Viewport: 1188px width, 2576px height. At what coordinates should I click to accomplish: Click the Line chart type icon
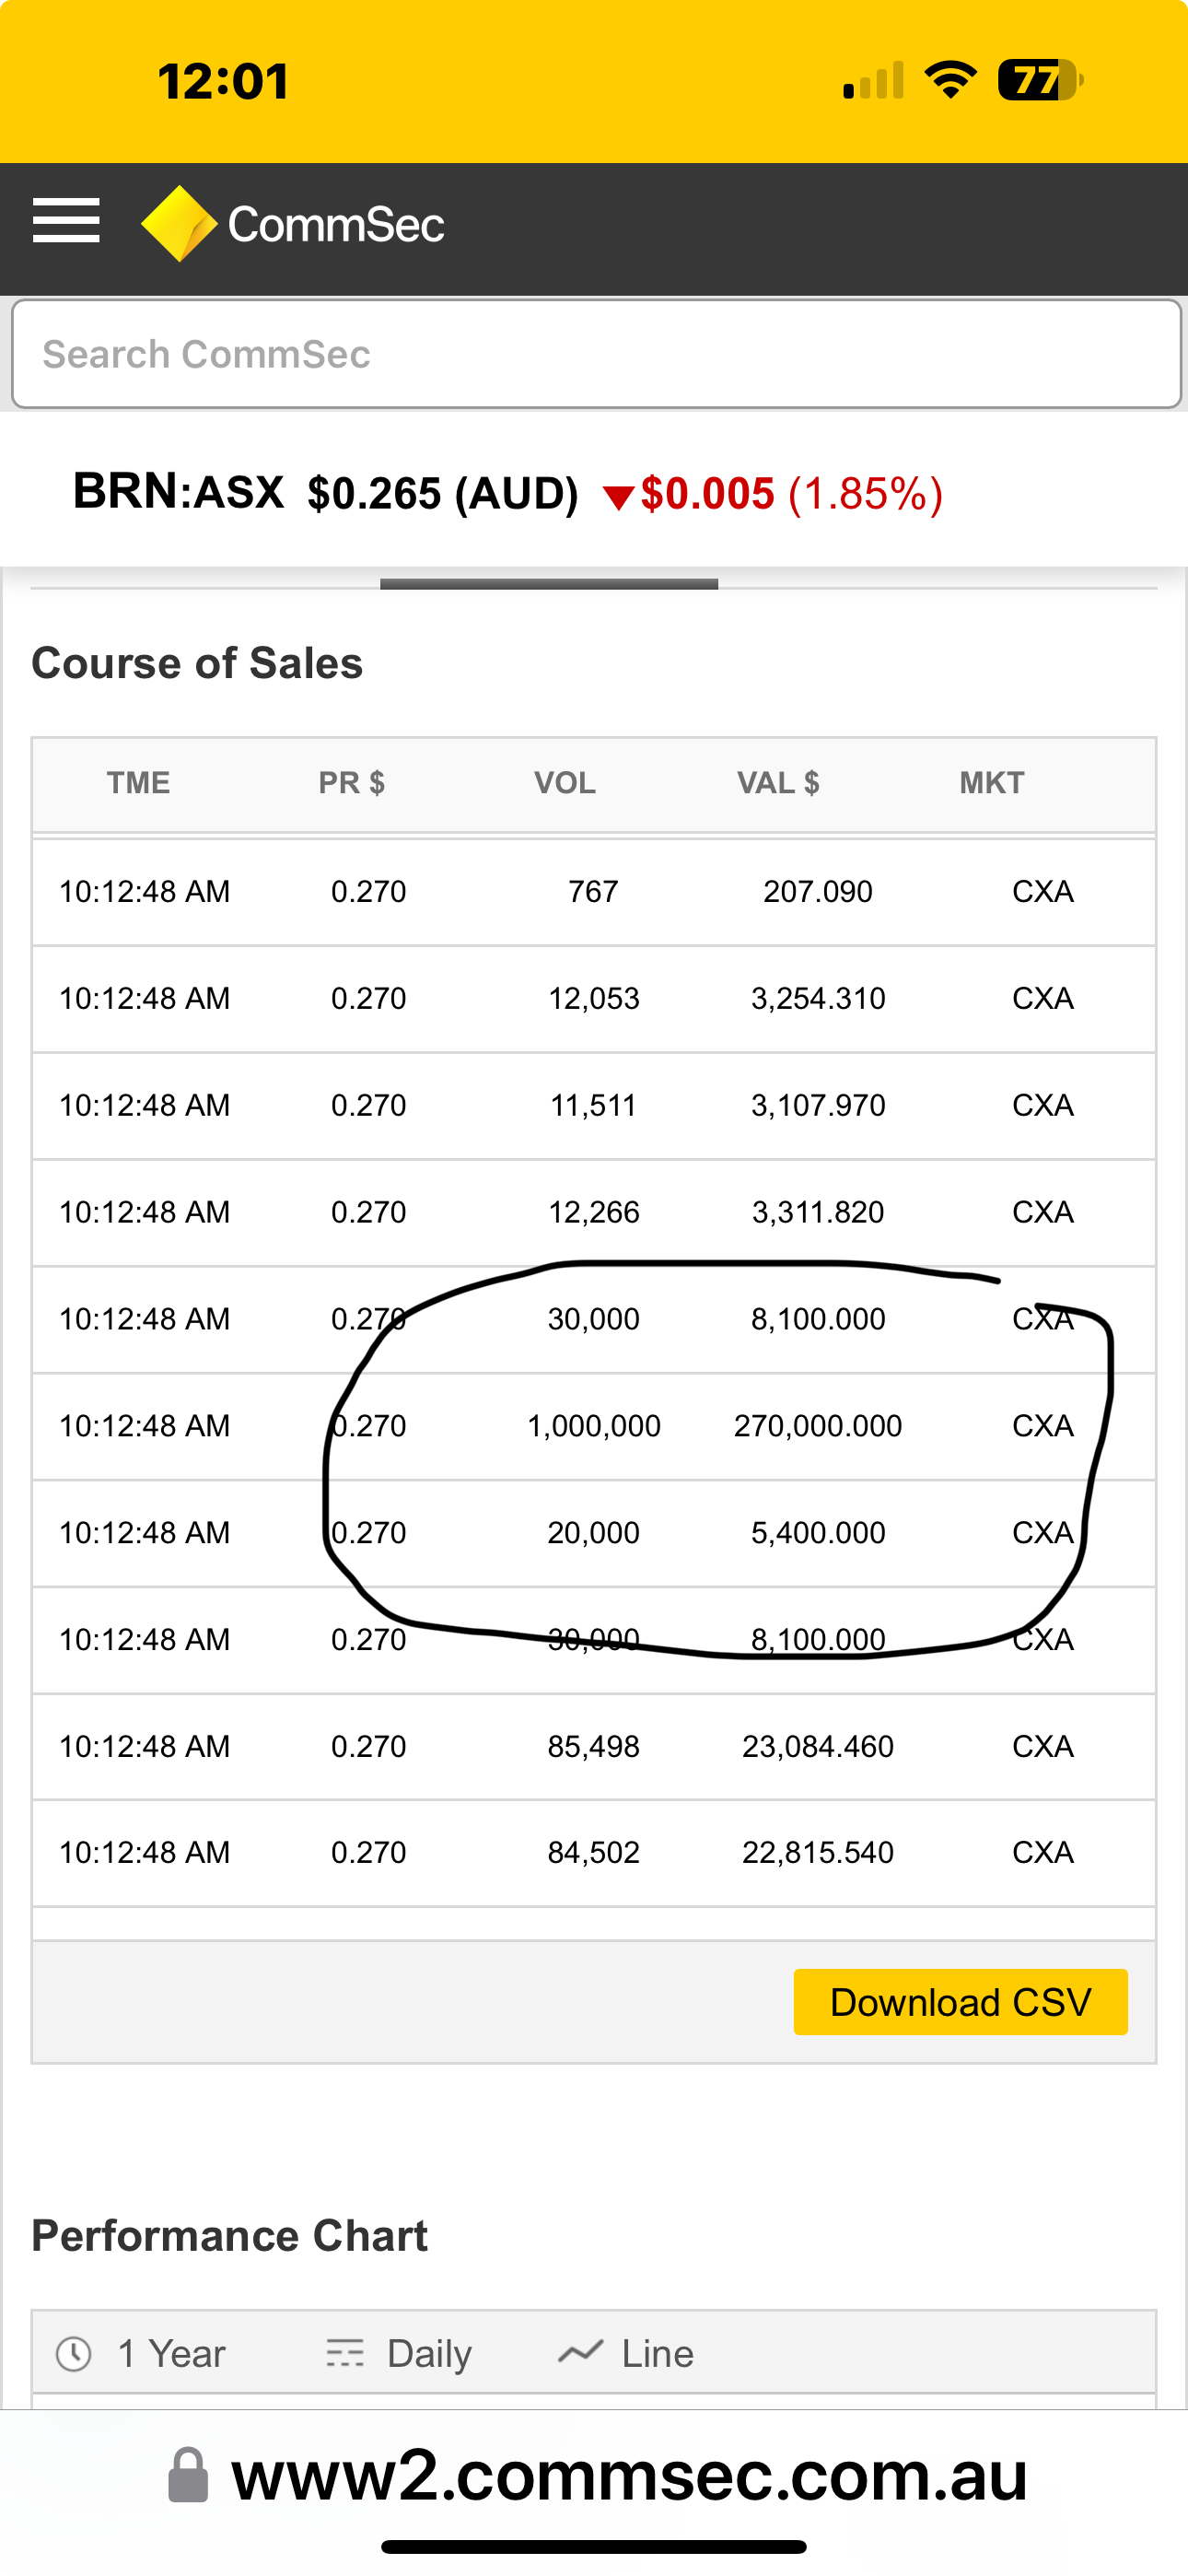point(580,2352)
